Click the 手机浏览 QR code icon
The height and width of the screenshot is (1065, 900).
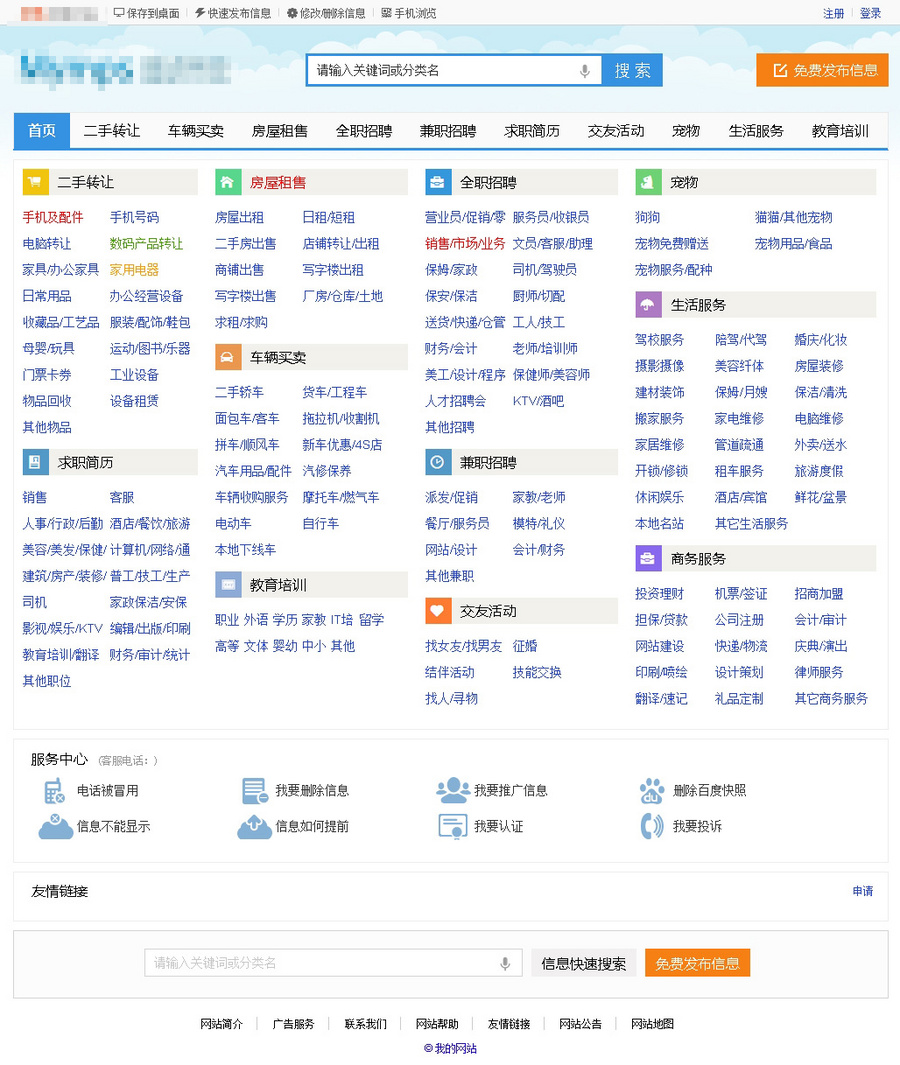pyautogui.click(x=386, y=13)
